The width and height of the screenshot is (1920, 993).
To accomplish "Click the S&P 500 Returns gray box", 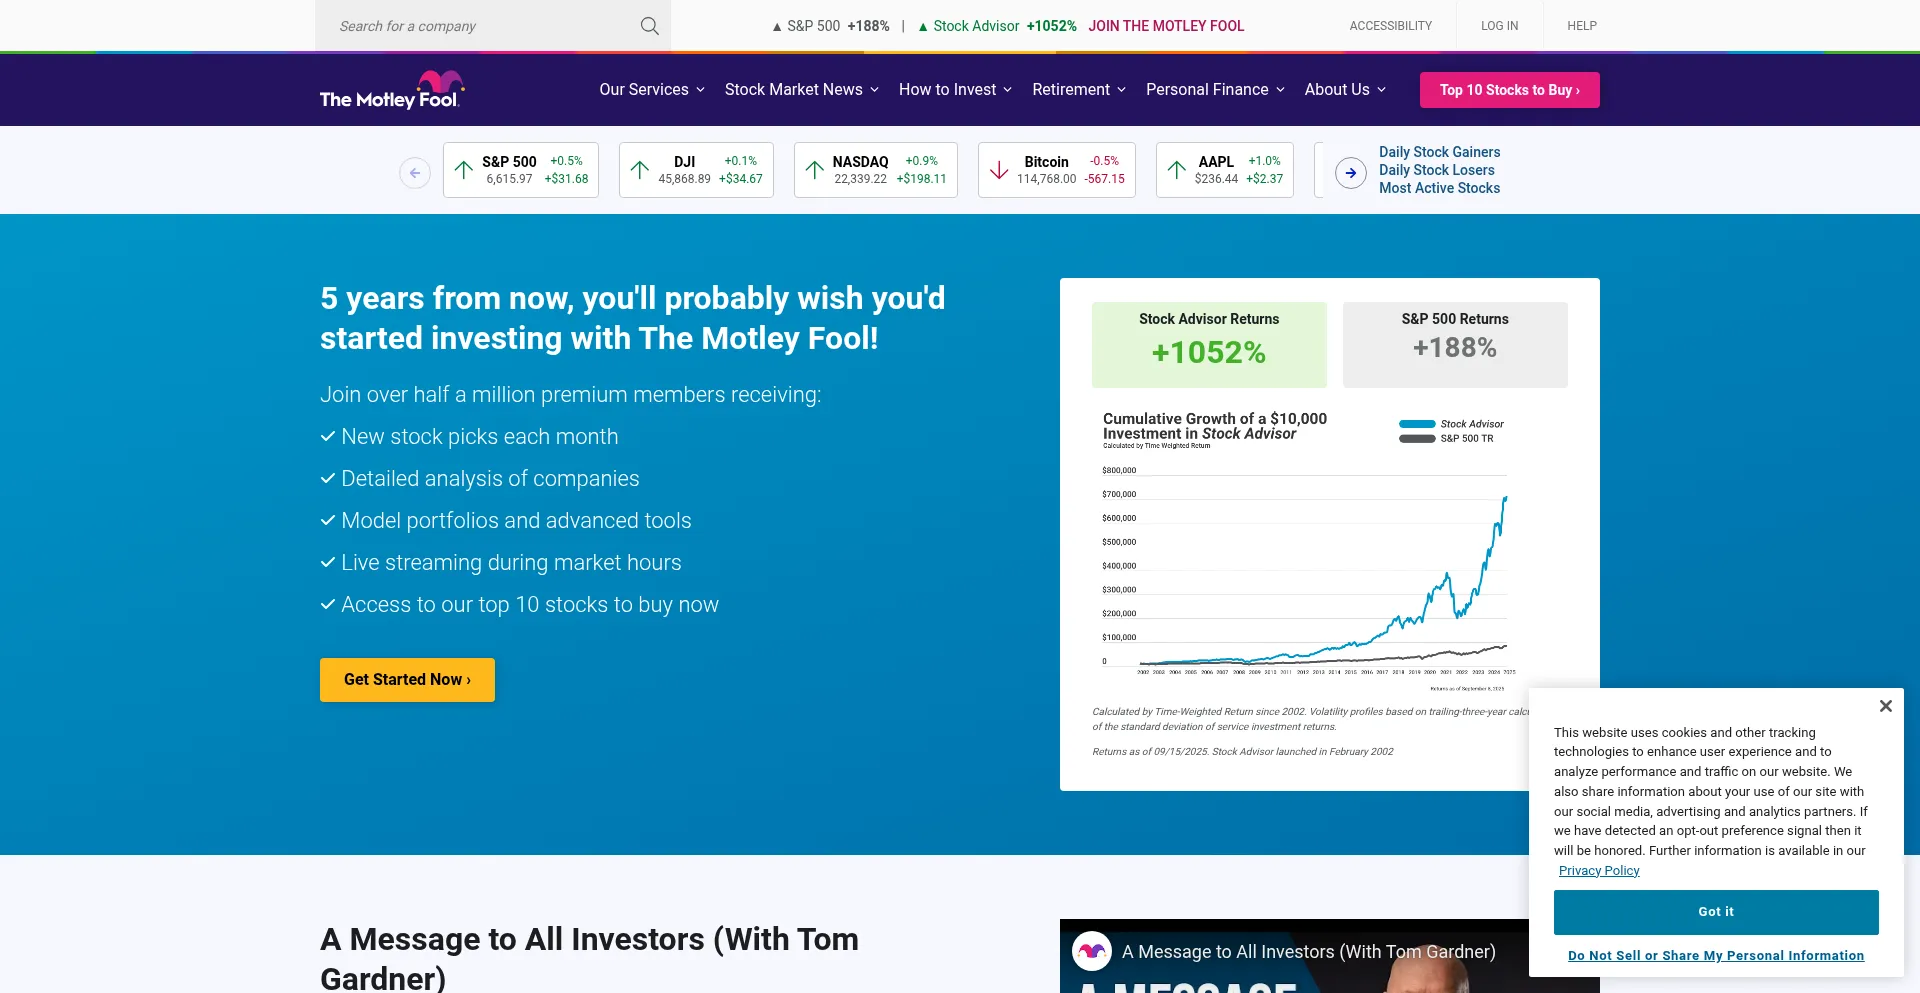I will coord(1455,345).
